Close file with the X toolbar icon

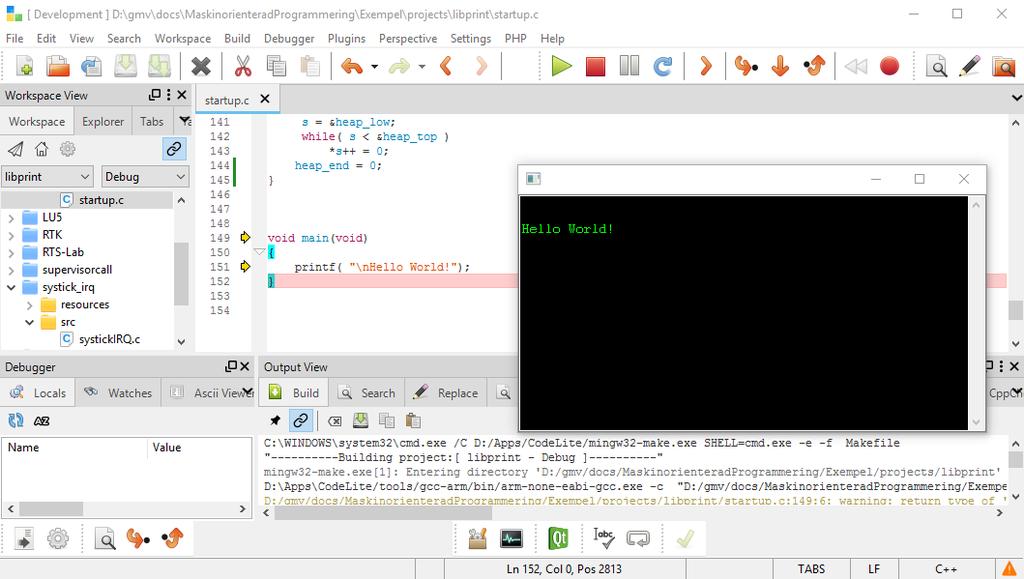click(x=201, y=66)
